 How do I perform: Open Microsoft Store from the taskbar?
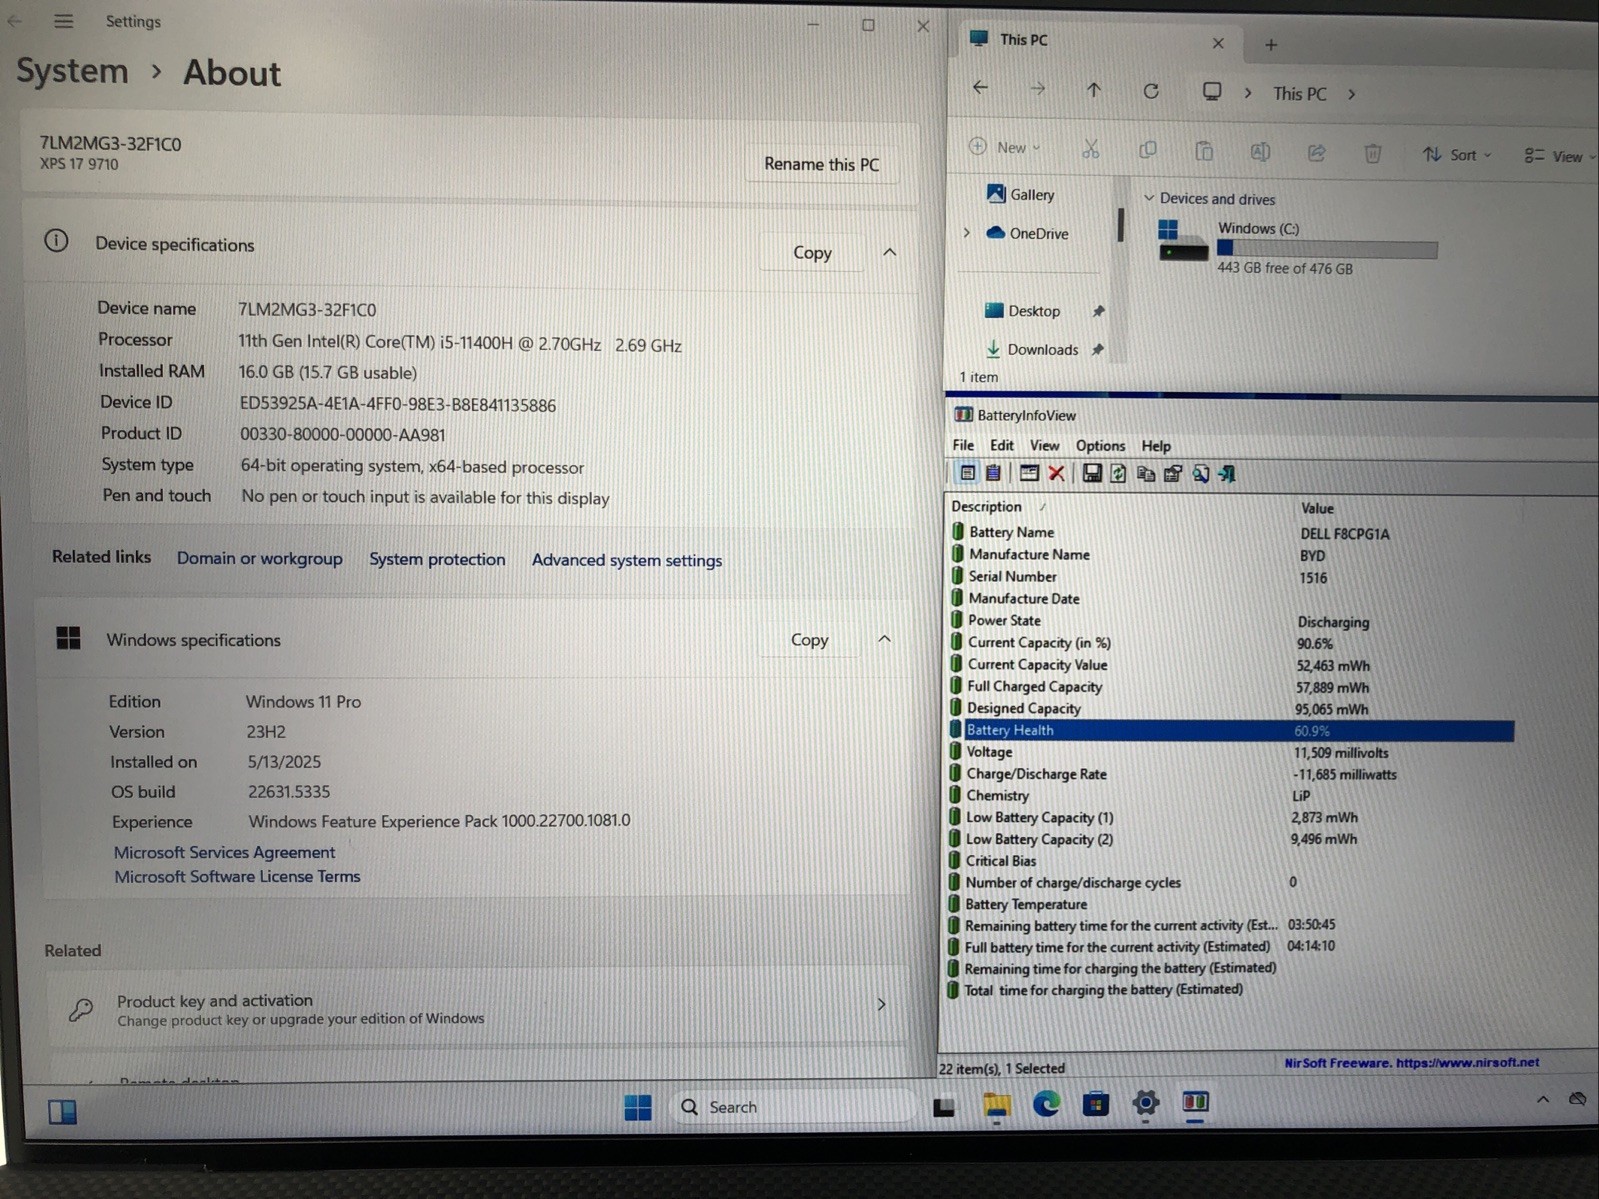pos(1096,1104)
